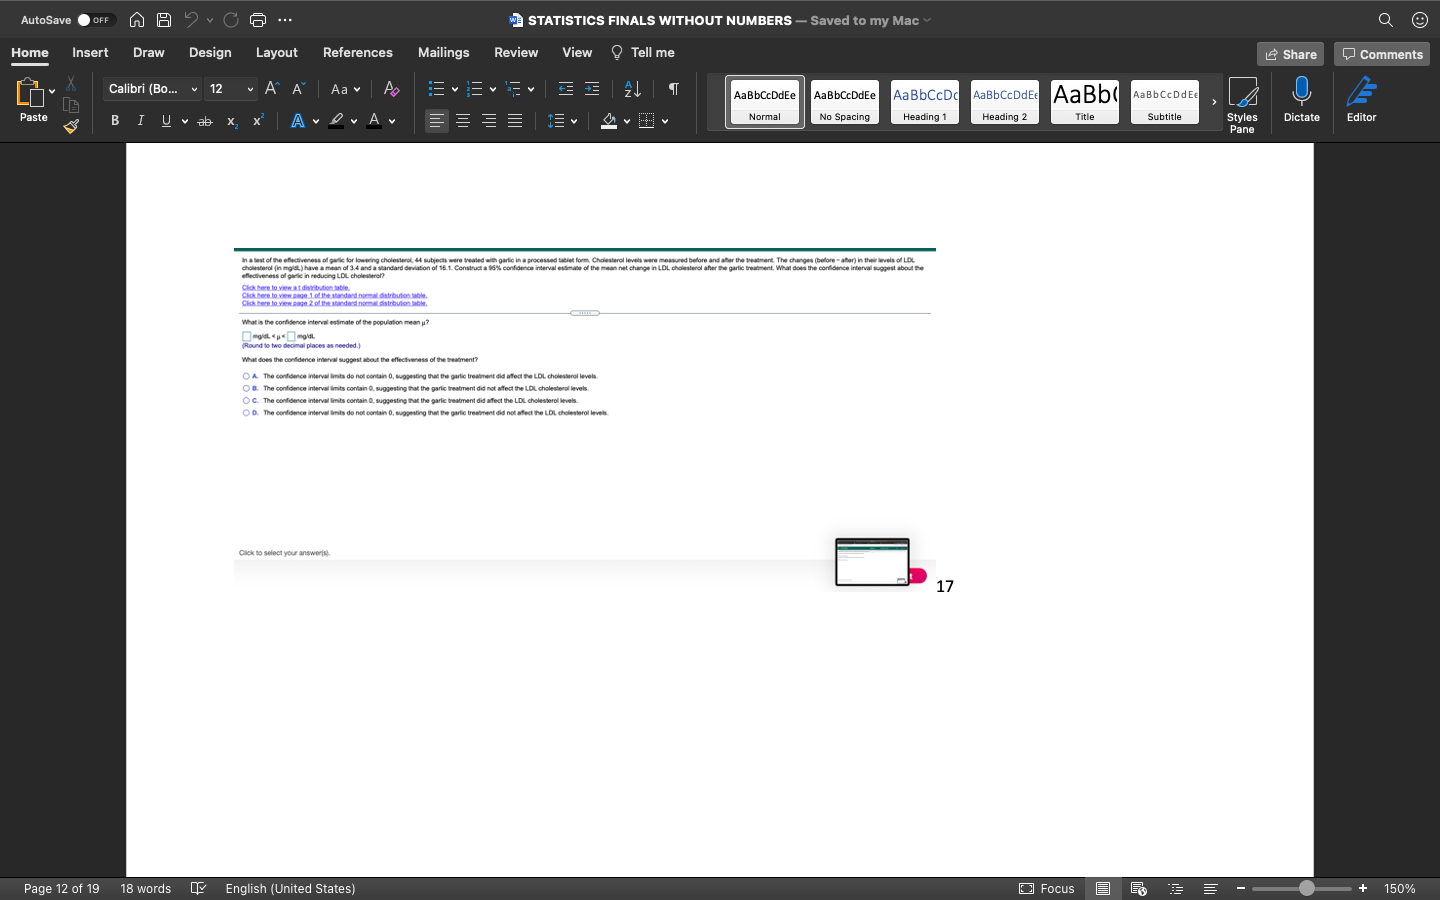Undo the last action

tap(191, 20)
